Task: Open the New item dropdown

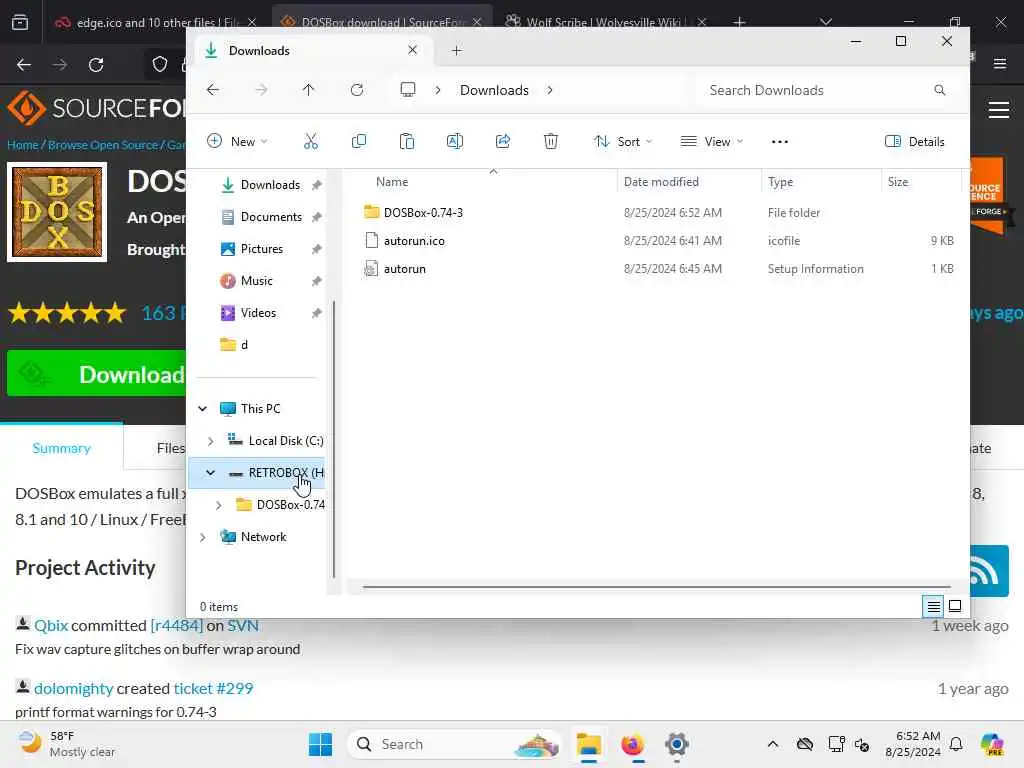Action: (x=237, y=141)
